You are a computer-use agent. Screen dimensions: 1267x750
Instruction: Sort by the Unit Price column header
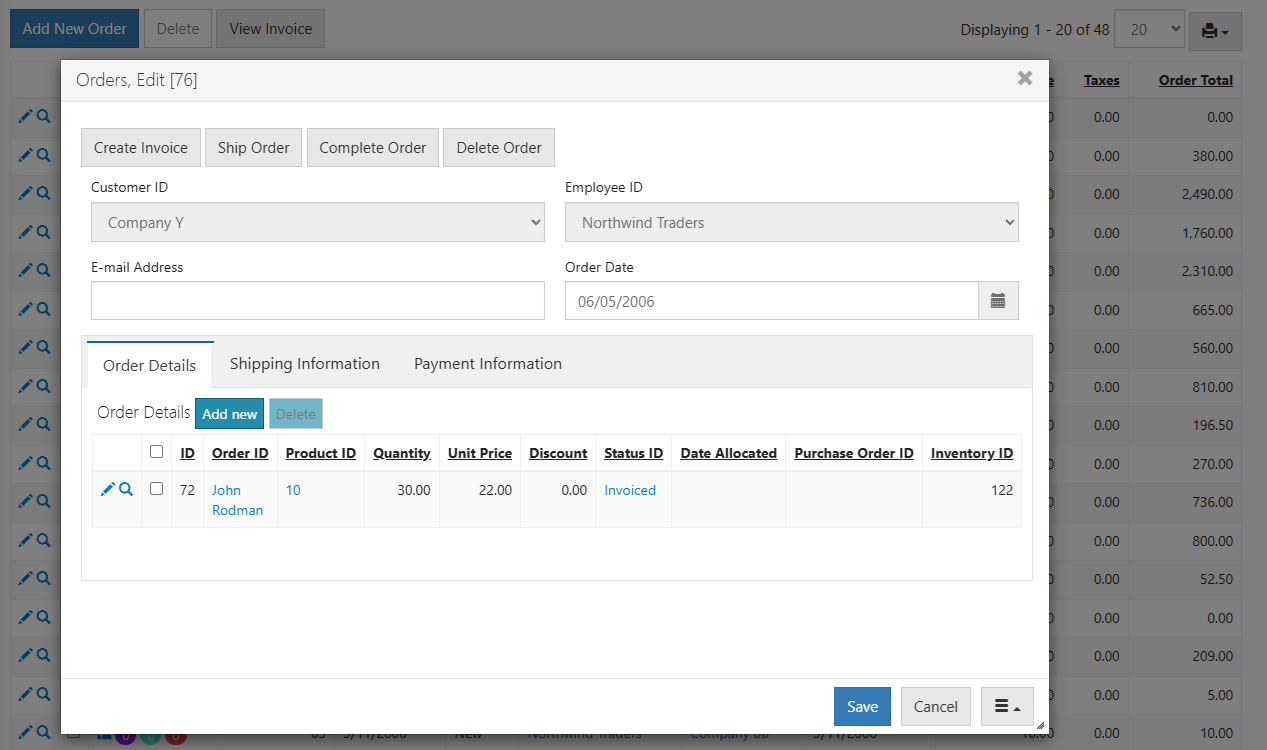[x=480, y=453]
